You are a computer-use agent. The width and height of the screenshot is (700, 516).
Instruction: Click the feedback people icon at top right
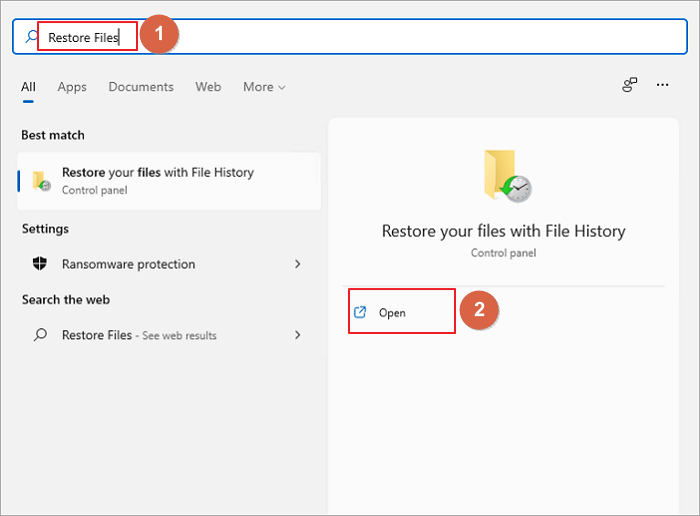(629, 86)
